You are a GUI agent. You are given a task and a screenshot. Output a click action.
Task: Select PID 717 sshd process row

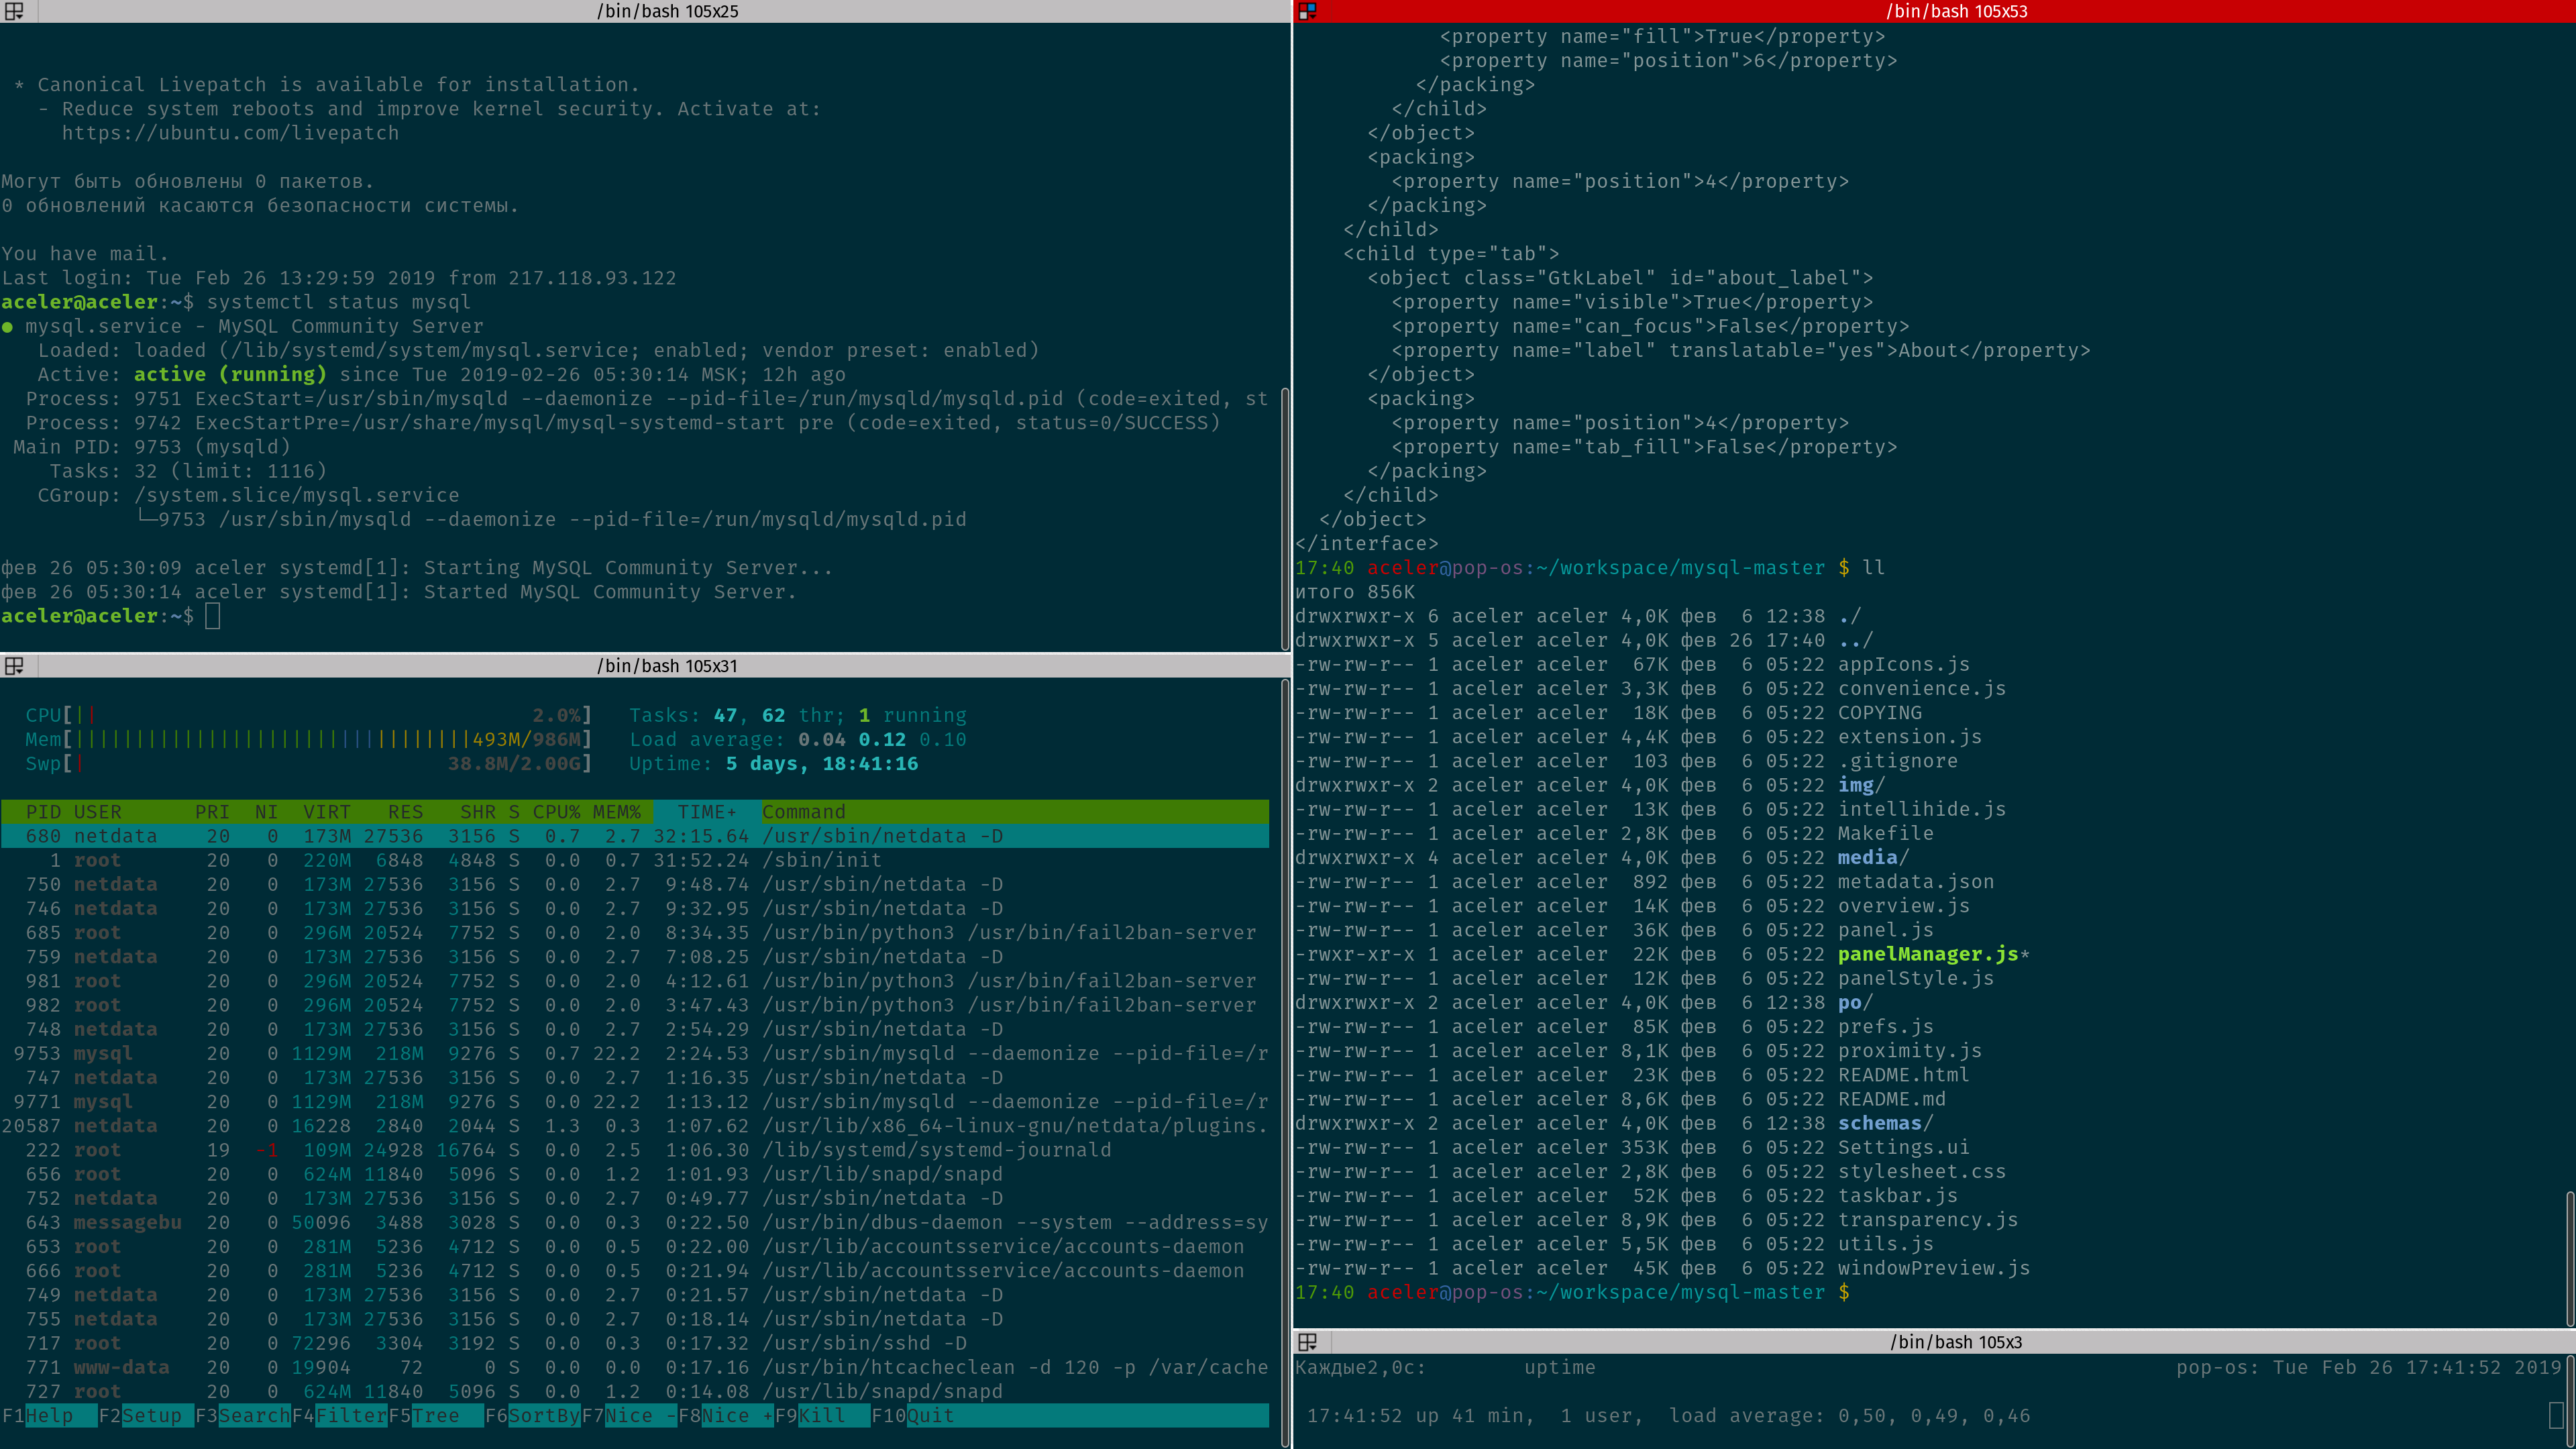tap(635, 1343)
